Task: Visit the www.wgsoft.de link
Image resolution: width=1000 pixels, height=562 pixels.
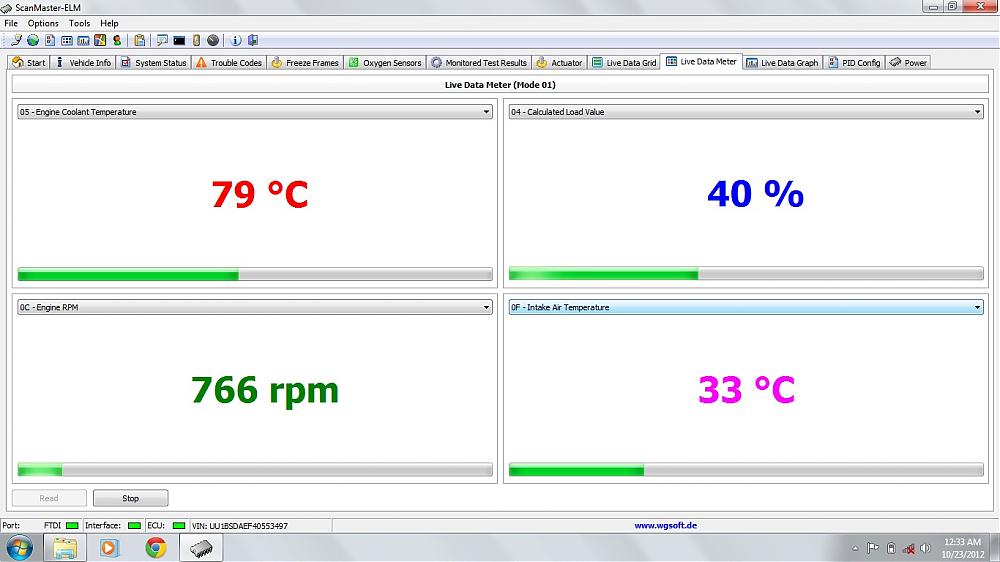Action: [x=665, y=525]
